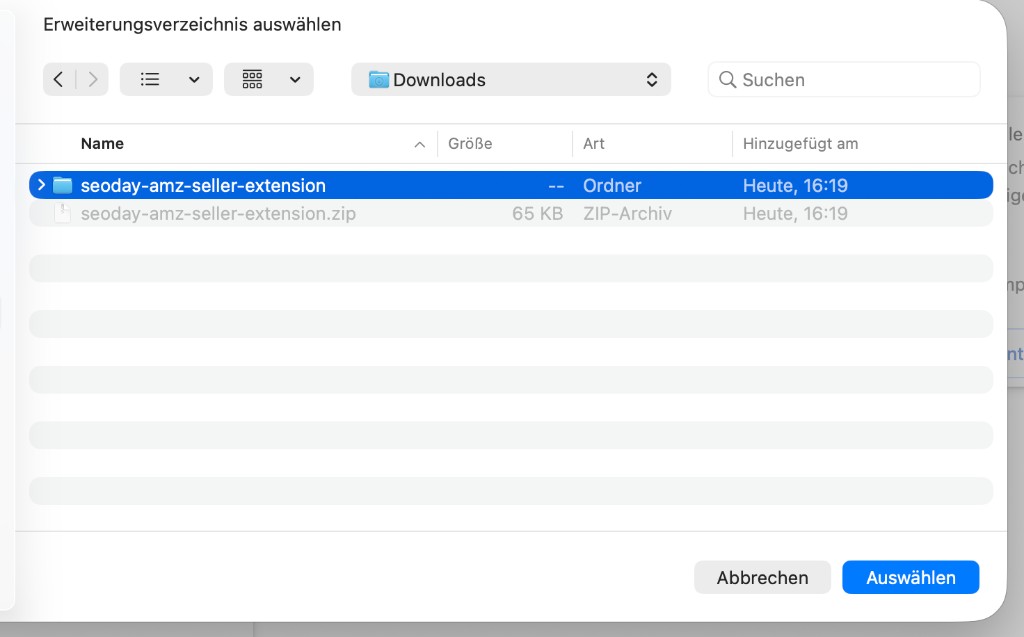Click the folder's Heute, 16:19 date
Screen dimensions: 1024x637
[x=795, y=186]
